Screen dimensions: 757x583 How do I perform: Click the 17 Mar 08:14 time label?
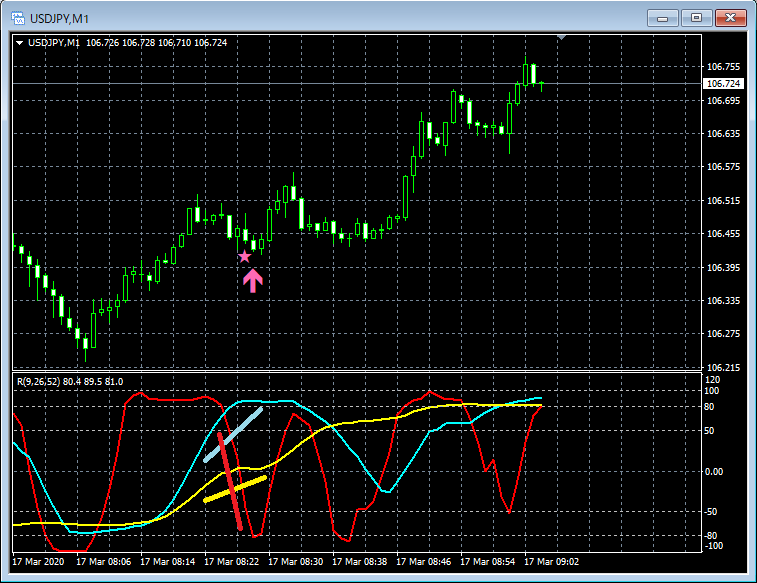(x=168, y=562)
